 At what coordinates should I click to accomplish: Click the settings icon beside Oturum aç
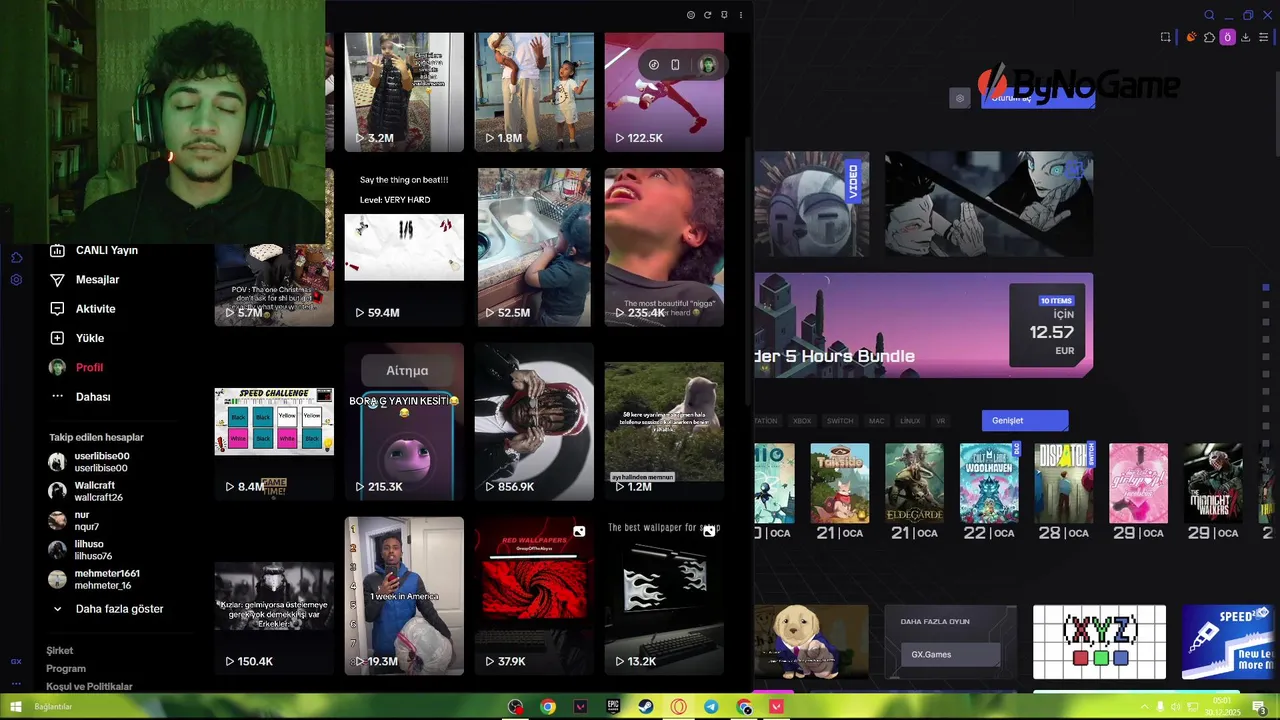click(x=960, y=98)
